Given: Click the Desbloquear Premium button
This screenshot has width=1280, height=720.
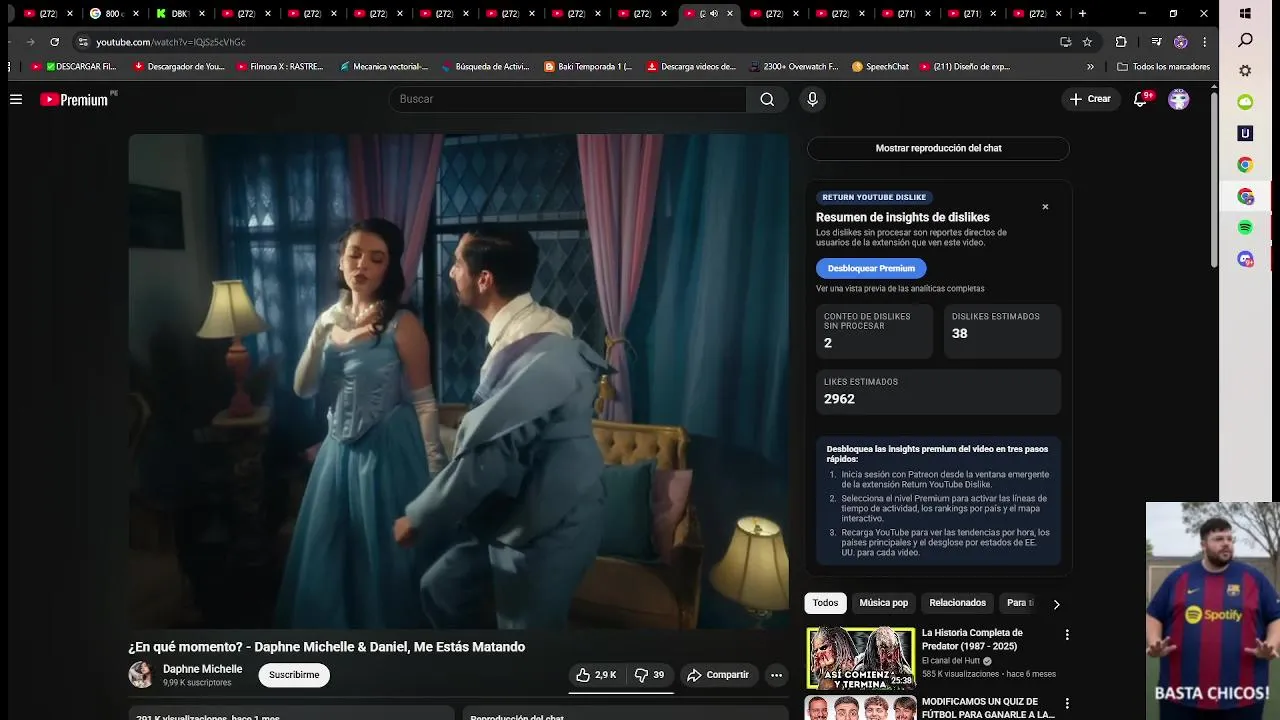Looking at the screenshot, I should click(871, 268).
